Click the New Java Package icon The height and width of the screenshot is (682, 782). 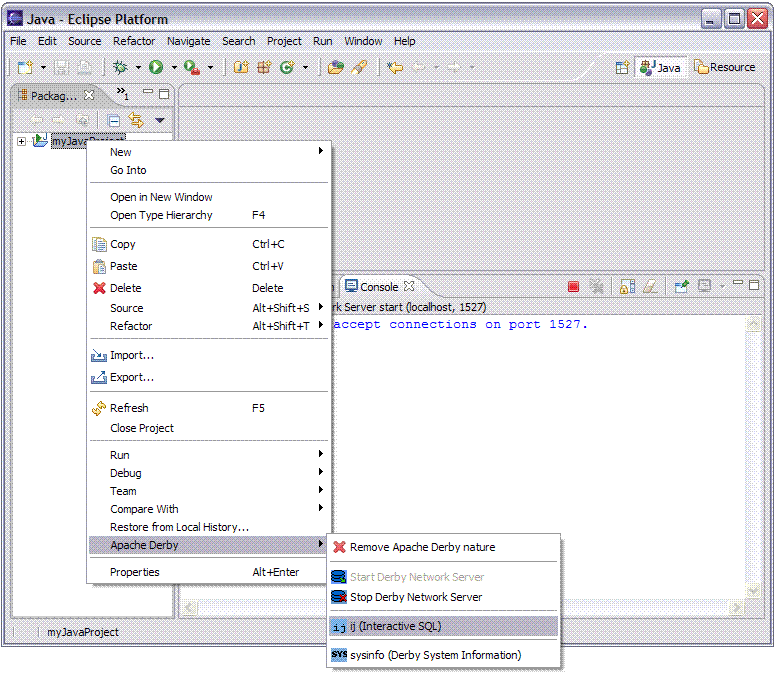[x=264, y=67]
